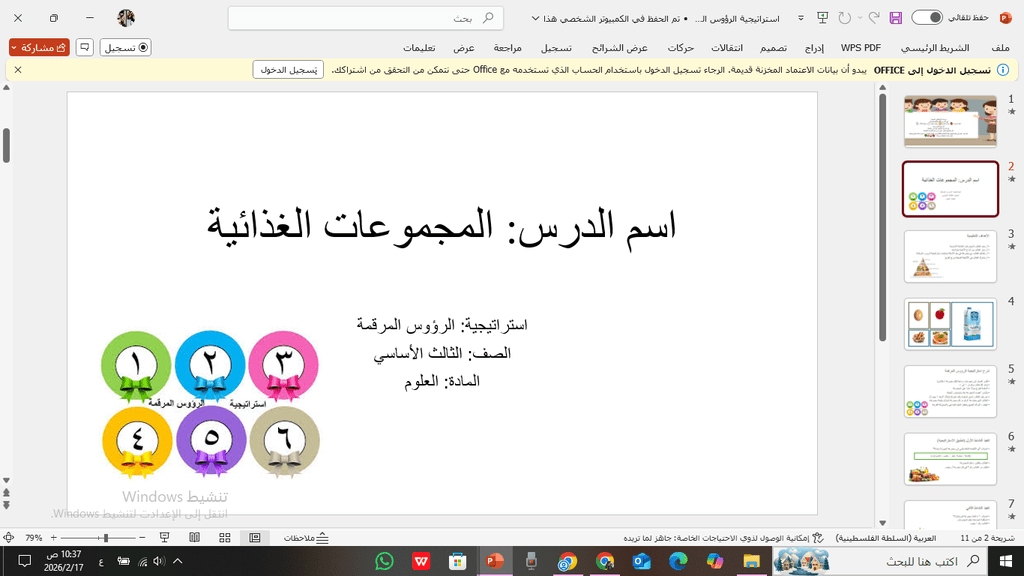Select slide 6 thumbnail
Viewport: 1024px width, 576px height.
[x=950, y=459]
